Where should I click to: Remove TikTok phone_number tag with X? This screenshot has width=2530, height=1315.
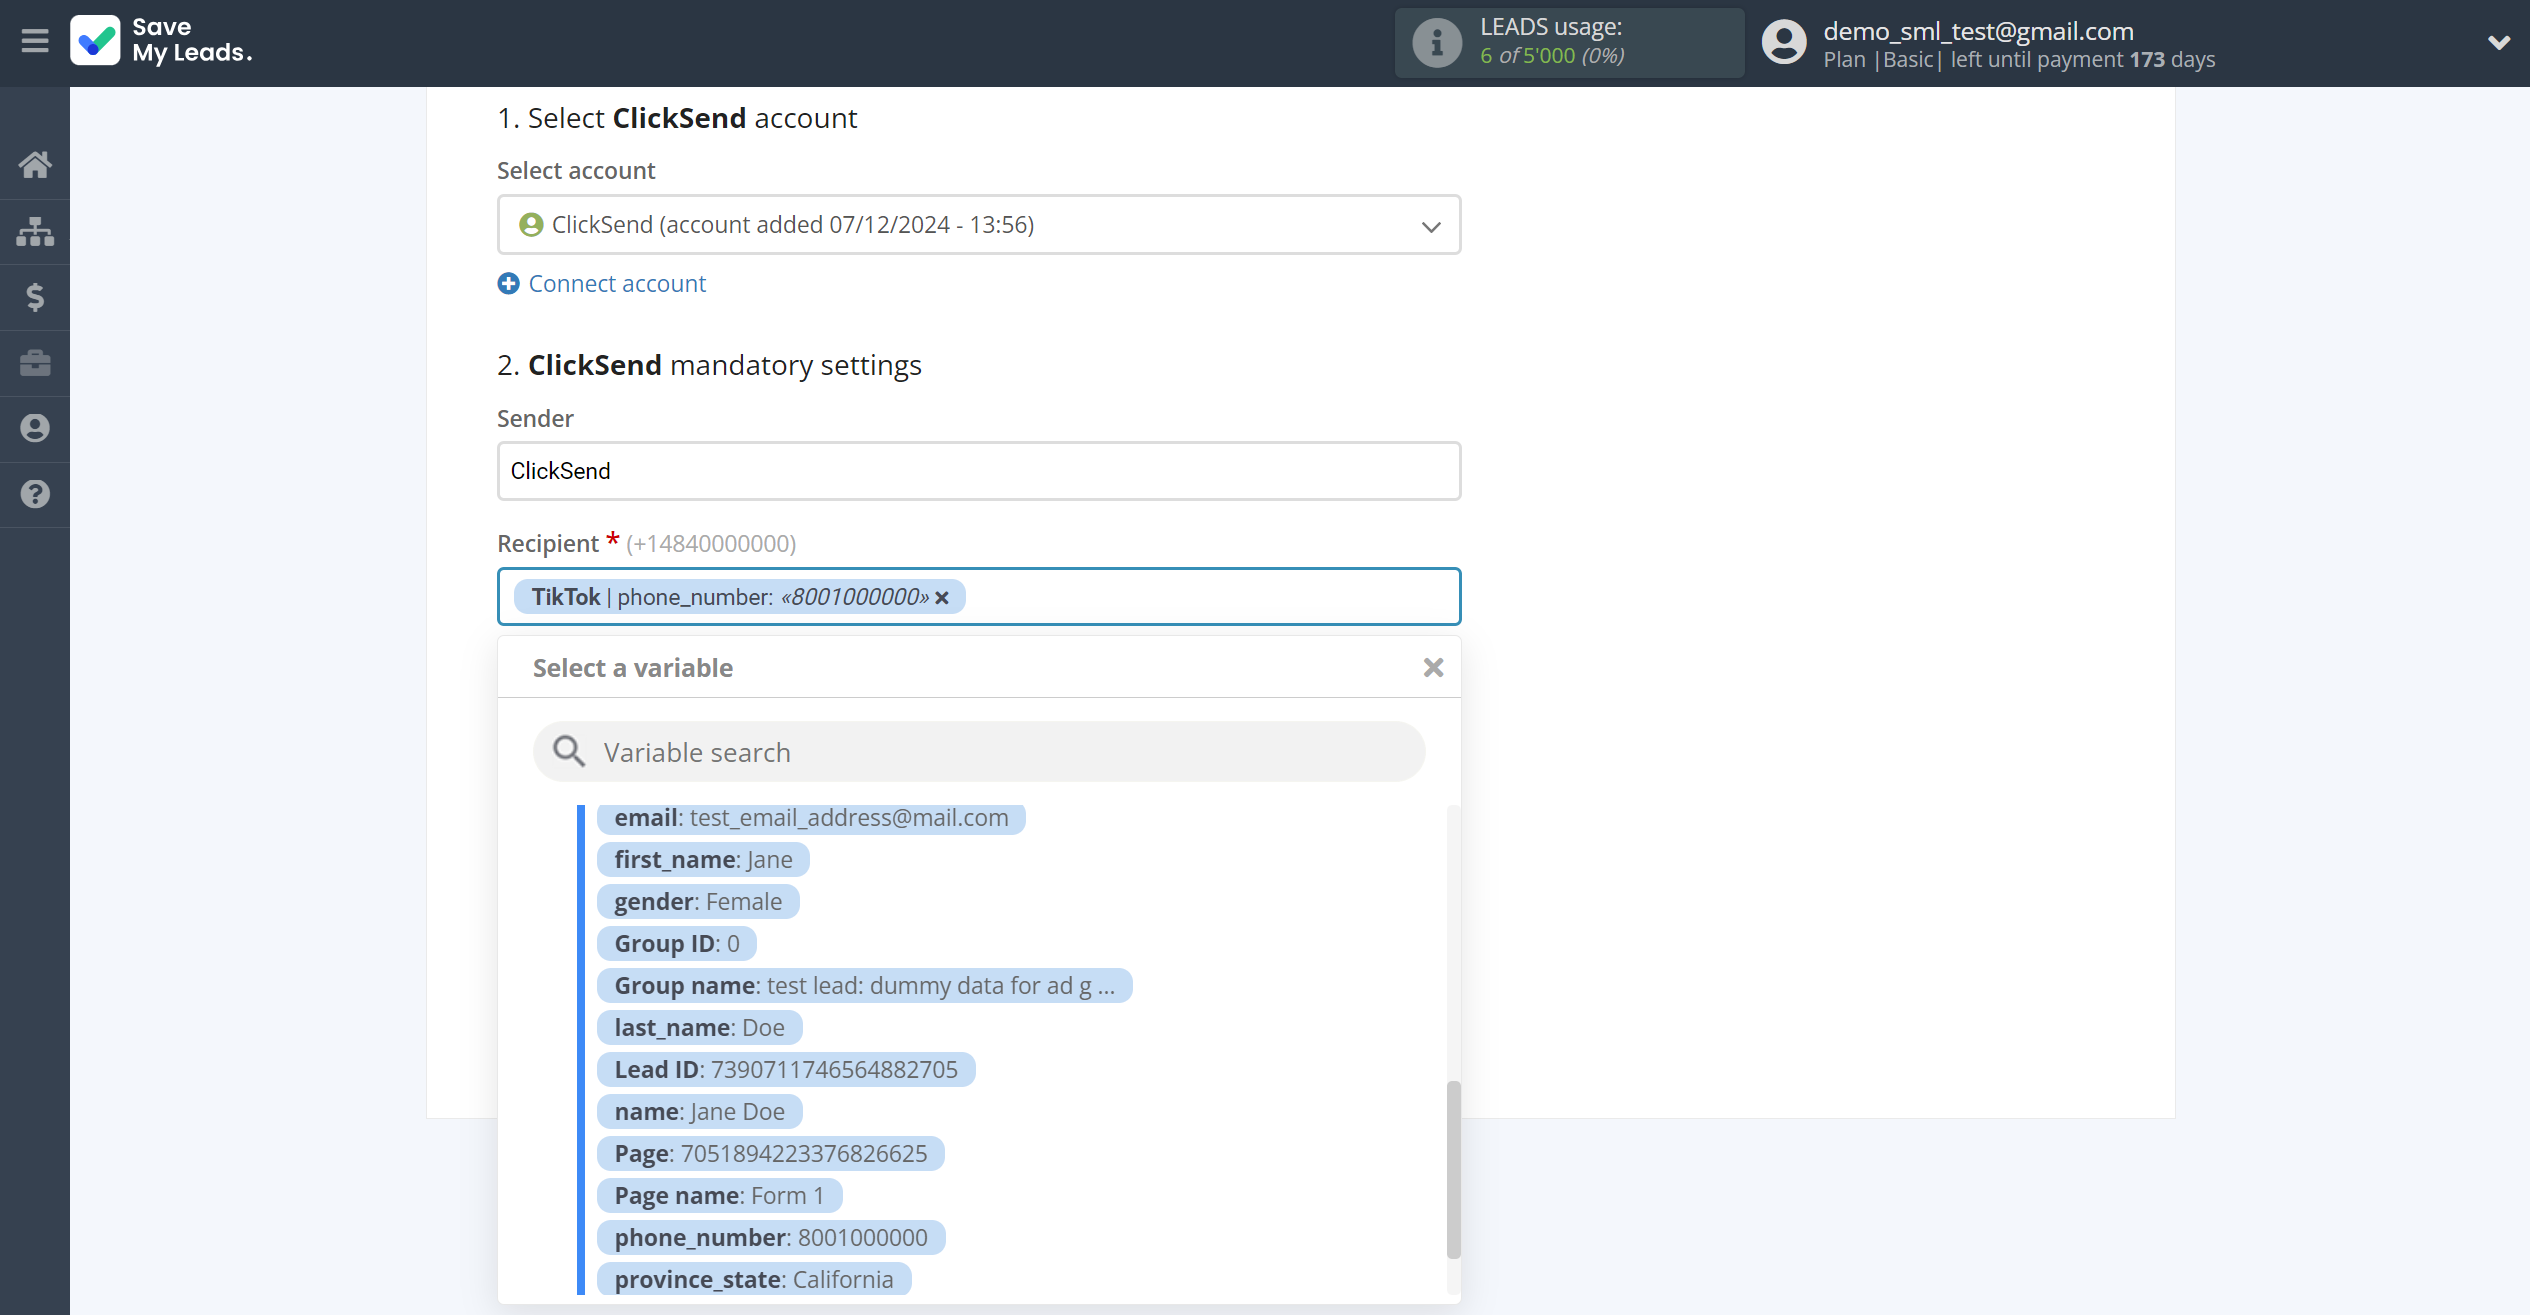click(x=942, y=596)
